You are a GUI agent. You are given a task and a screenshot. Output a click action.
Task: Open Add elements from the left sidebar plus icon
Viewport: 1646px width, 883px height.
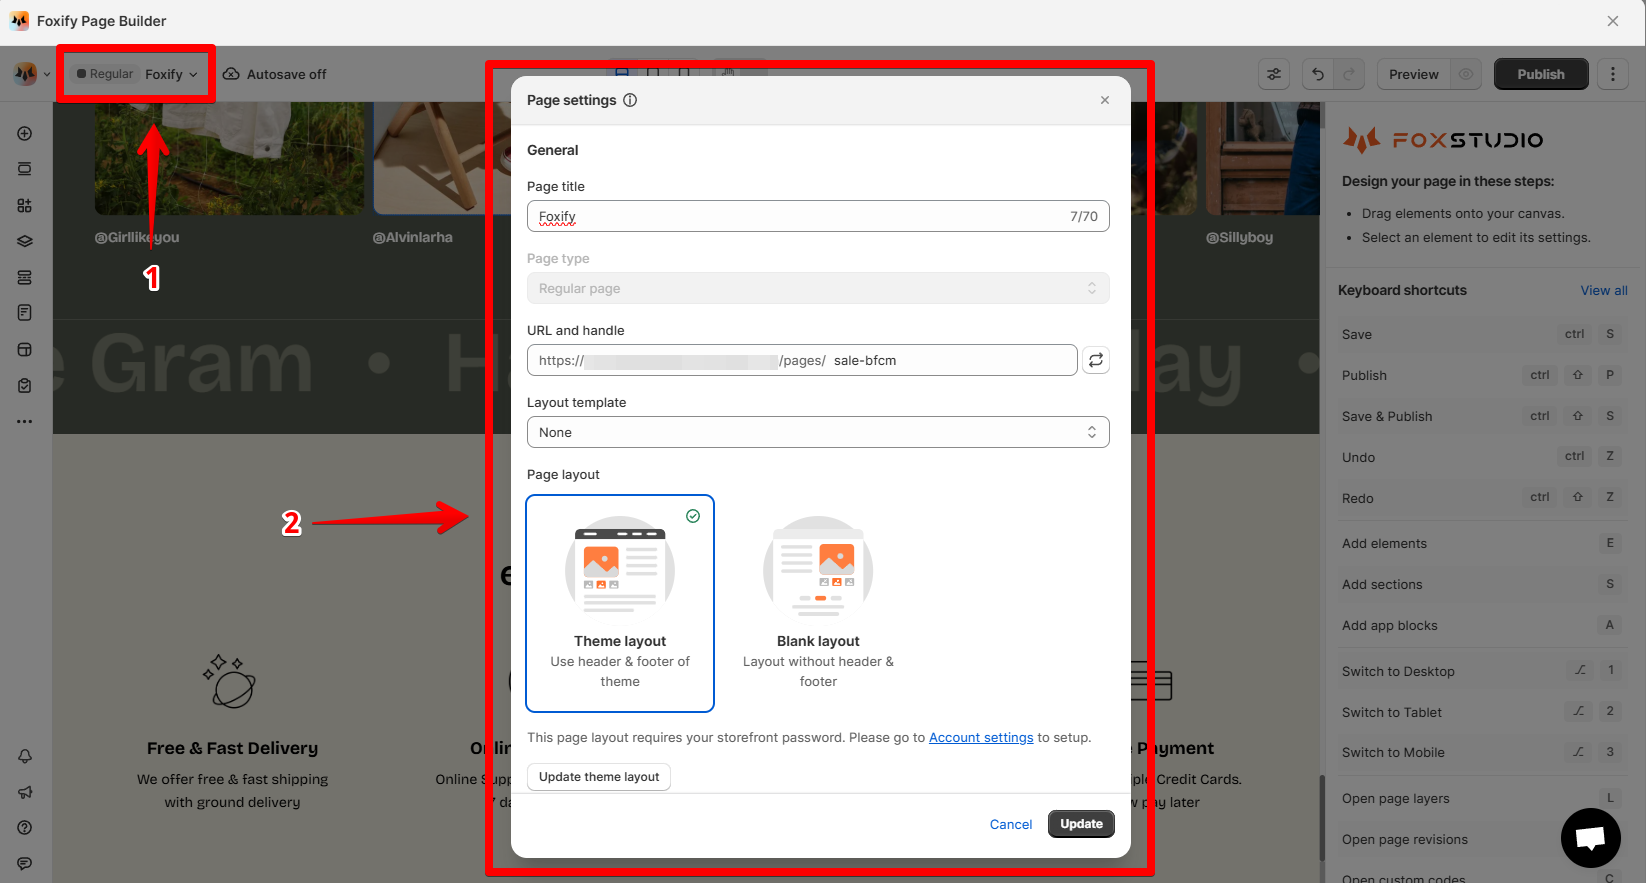[25, 134]
